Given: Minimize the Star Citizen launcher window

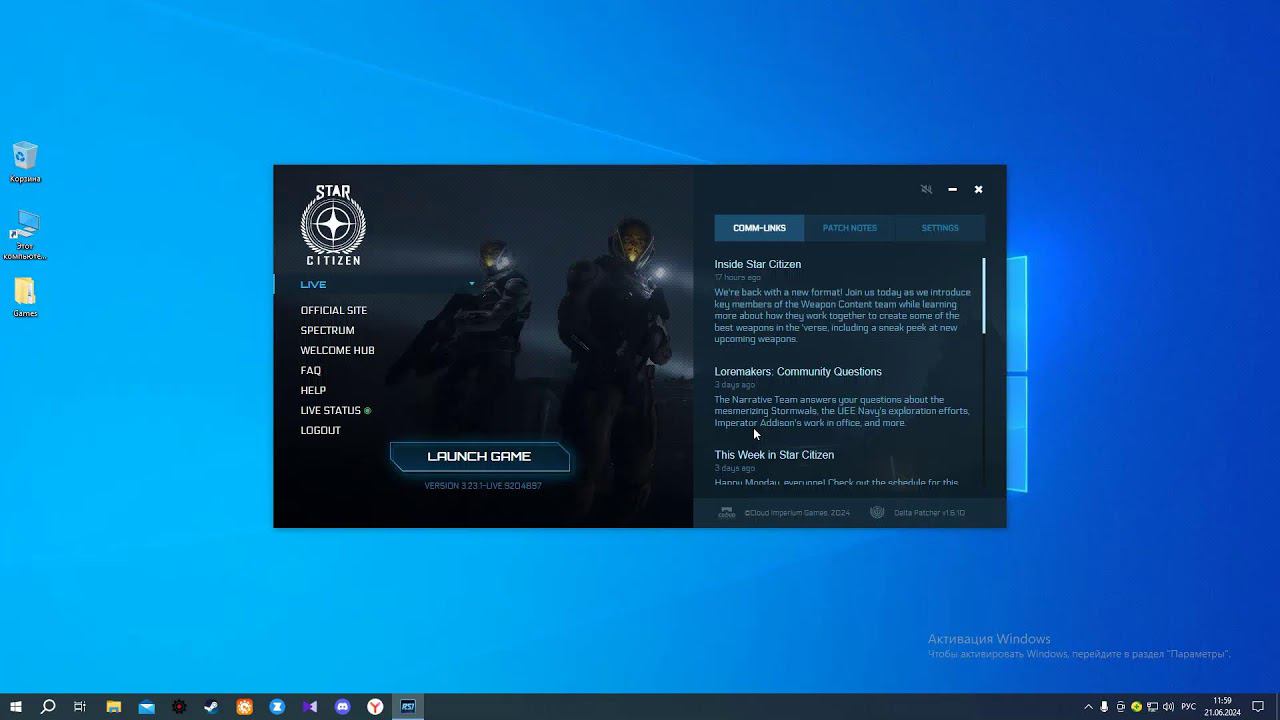Looking at the screenshot, I should tap(952, 189).
